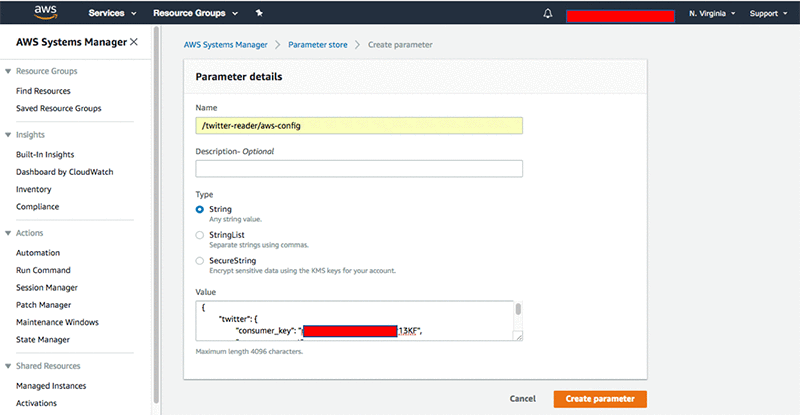Click the AWS logo home icon

pyautogui.click(x=45, y=13)
